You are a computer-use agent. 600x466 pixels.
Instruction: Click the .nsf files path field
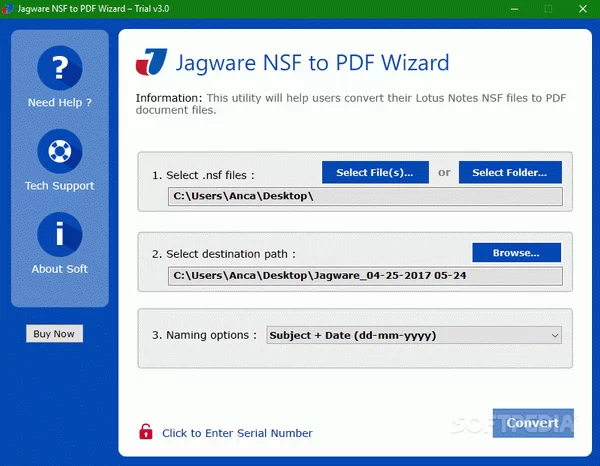[365, 196]
